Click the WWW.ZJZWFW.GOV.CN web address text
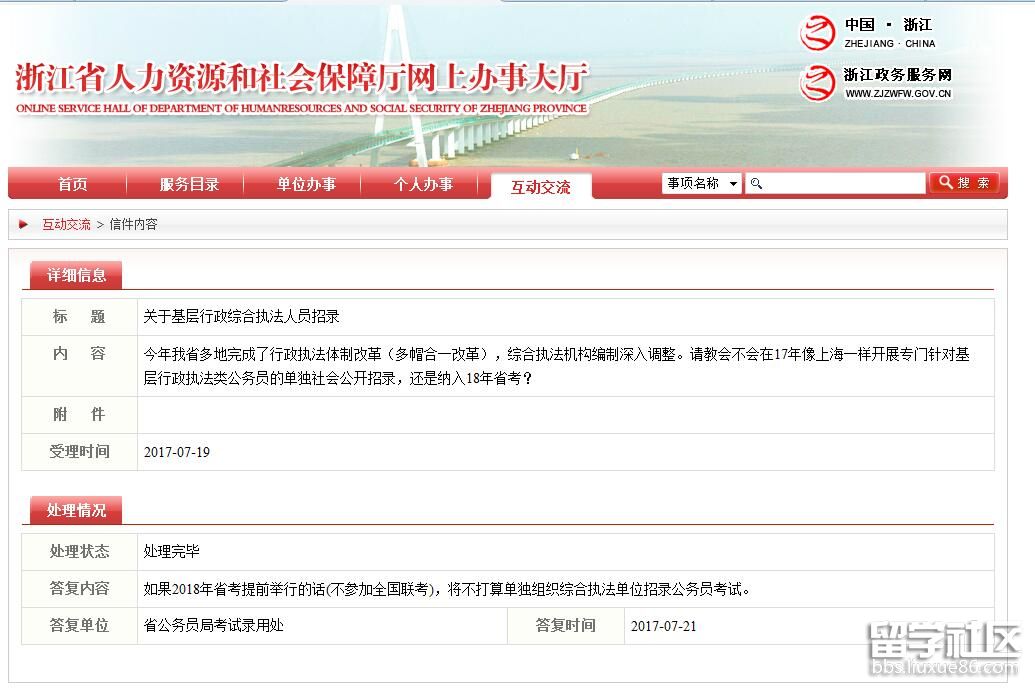This screenshot has width=1035, height=689. tap(898, 94)
